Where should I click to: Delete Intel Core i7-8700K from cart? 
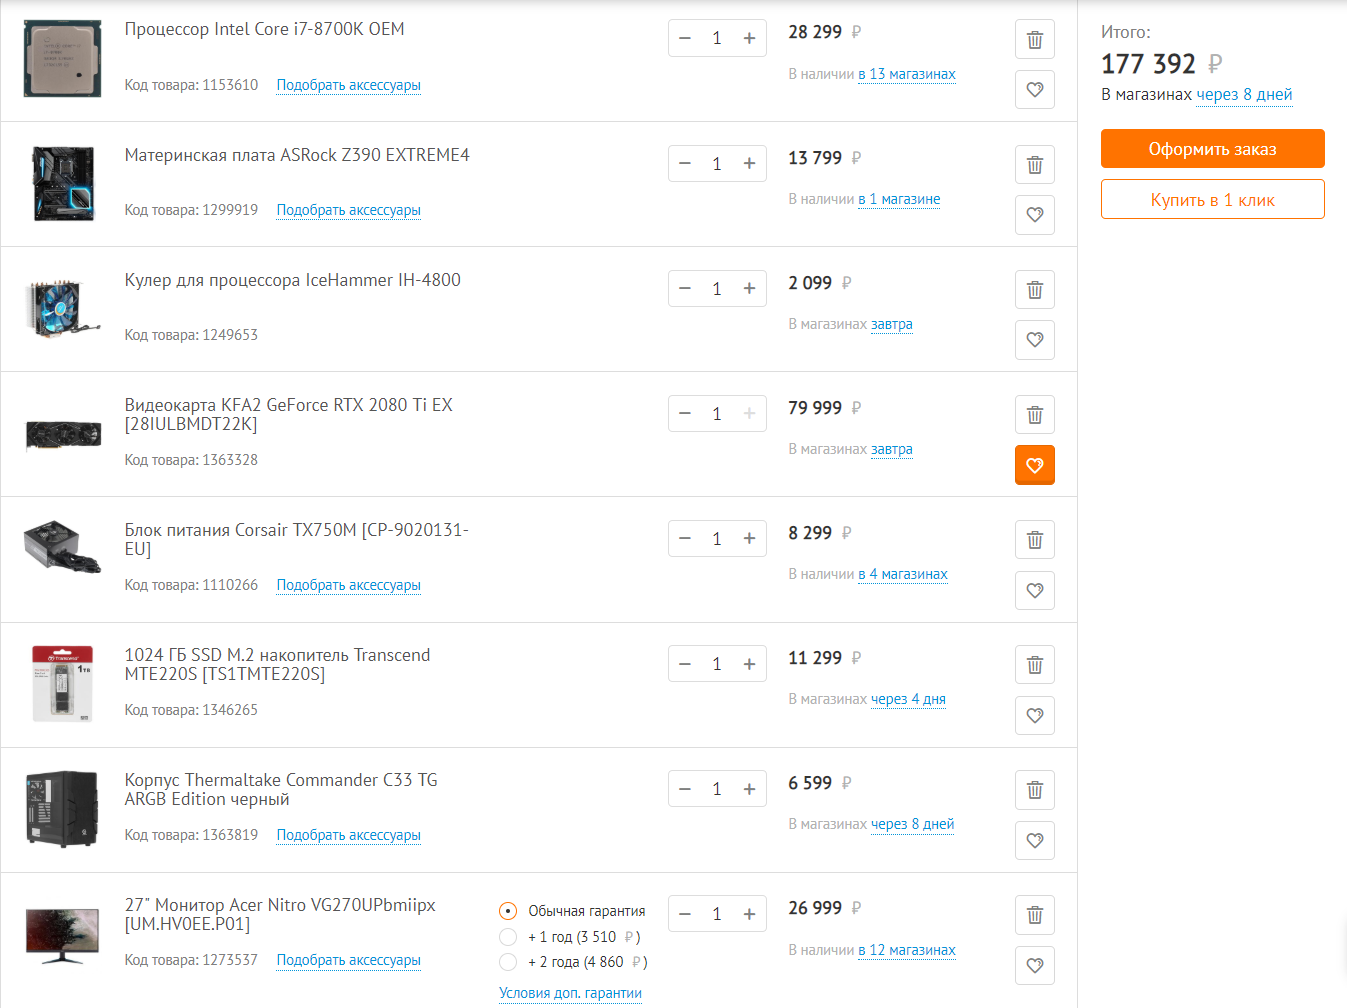pyautogui.click(x=1035, y=40)
